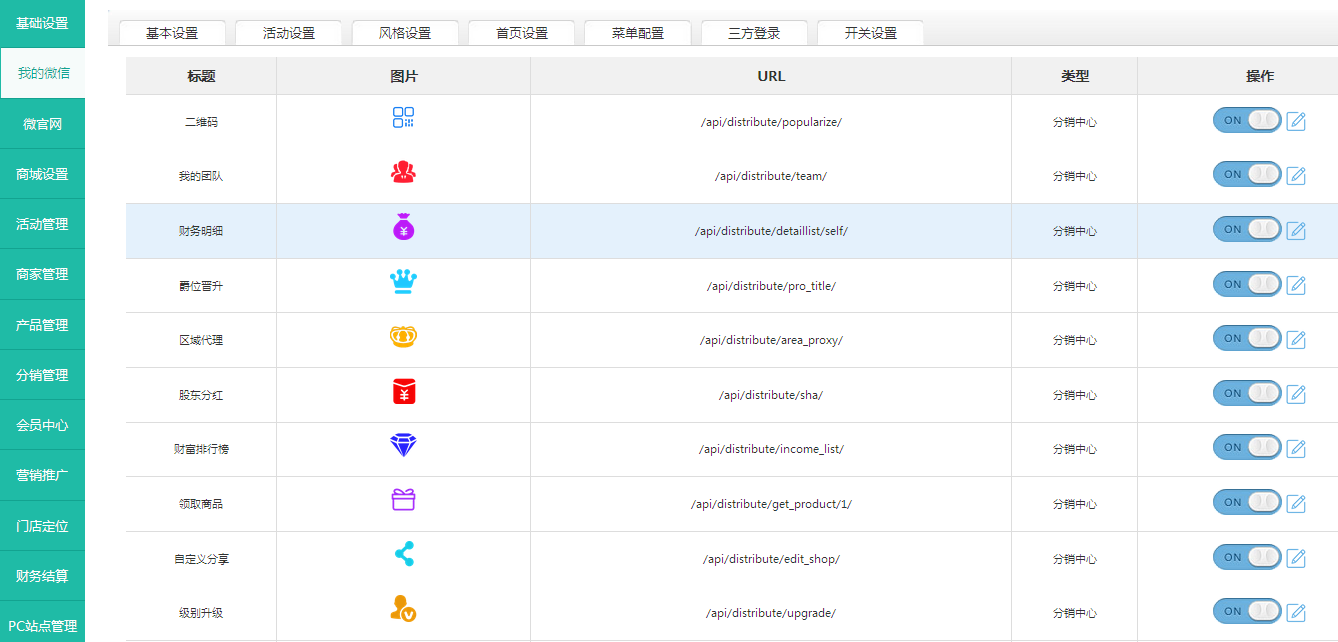1338x642 pixels.
Task: Click the gift box icon for 领取商品
Action: [403, 500]
